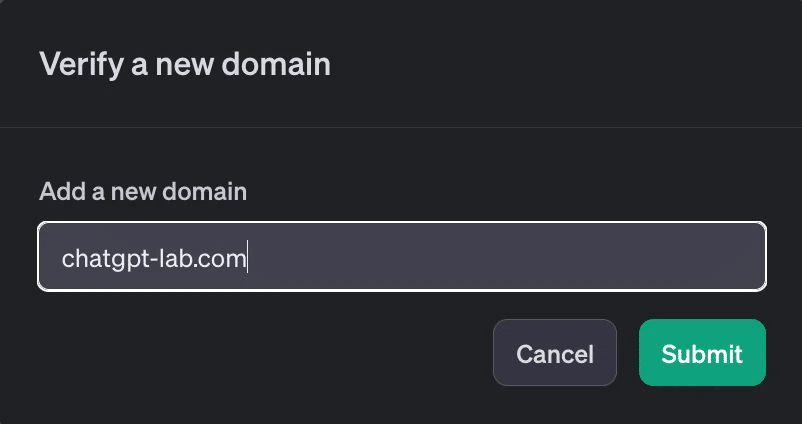Place cursor in the domain text box
This screenshot has width=802, height=424.
(402, 257)
